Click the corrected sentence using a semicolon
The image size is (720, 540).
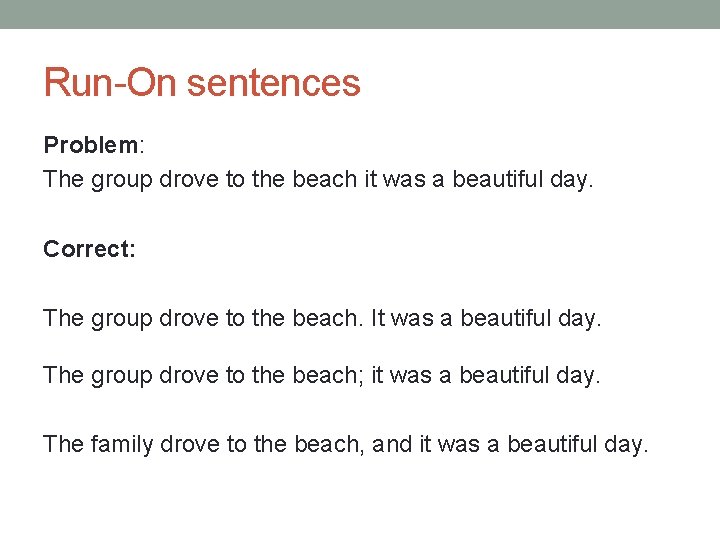click(322, 376)
